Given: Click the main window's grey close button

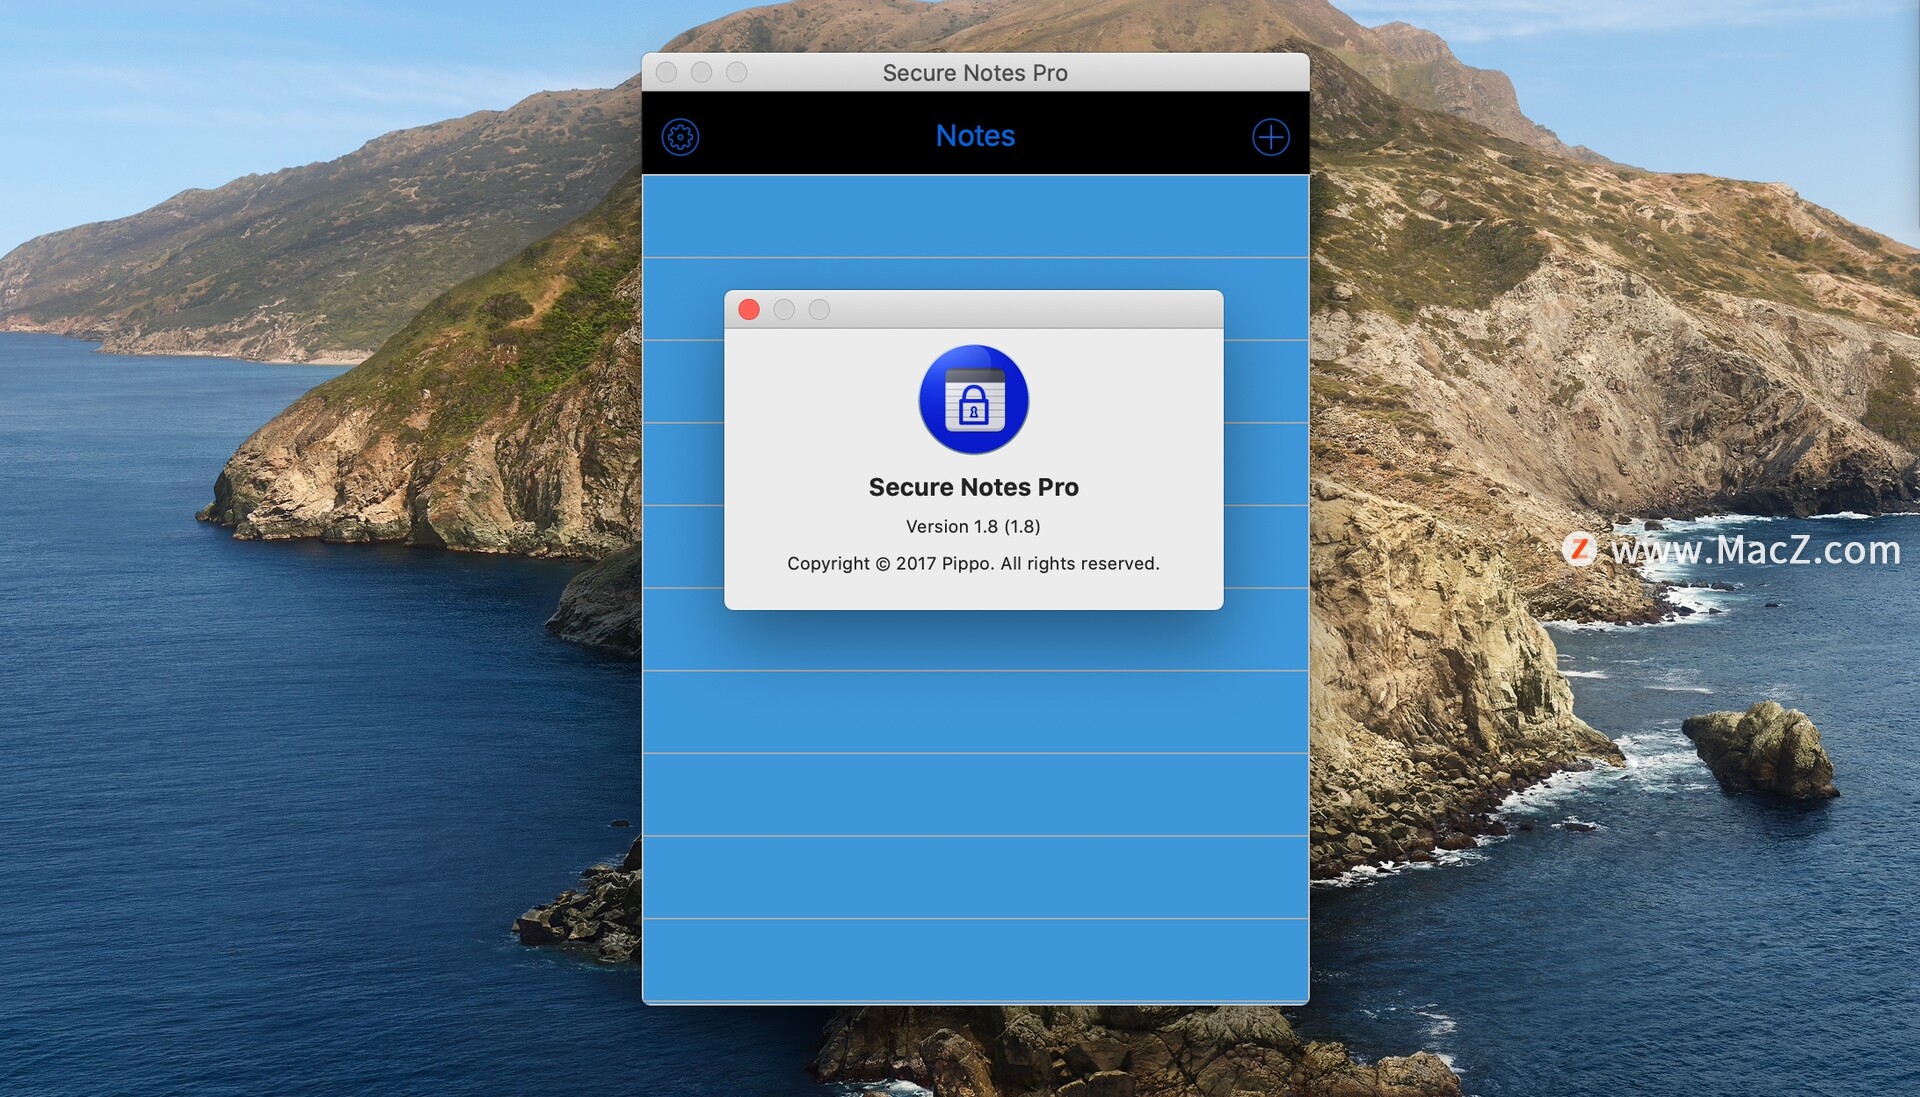Looking at the screenshot, I should 666,72.
